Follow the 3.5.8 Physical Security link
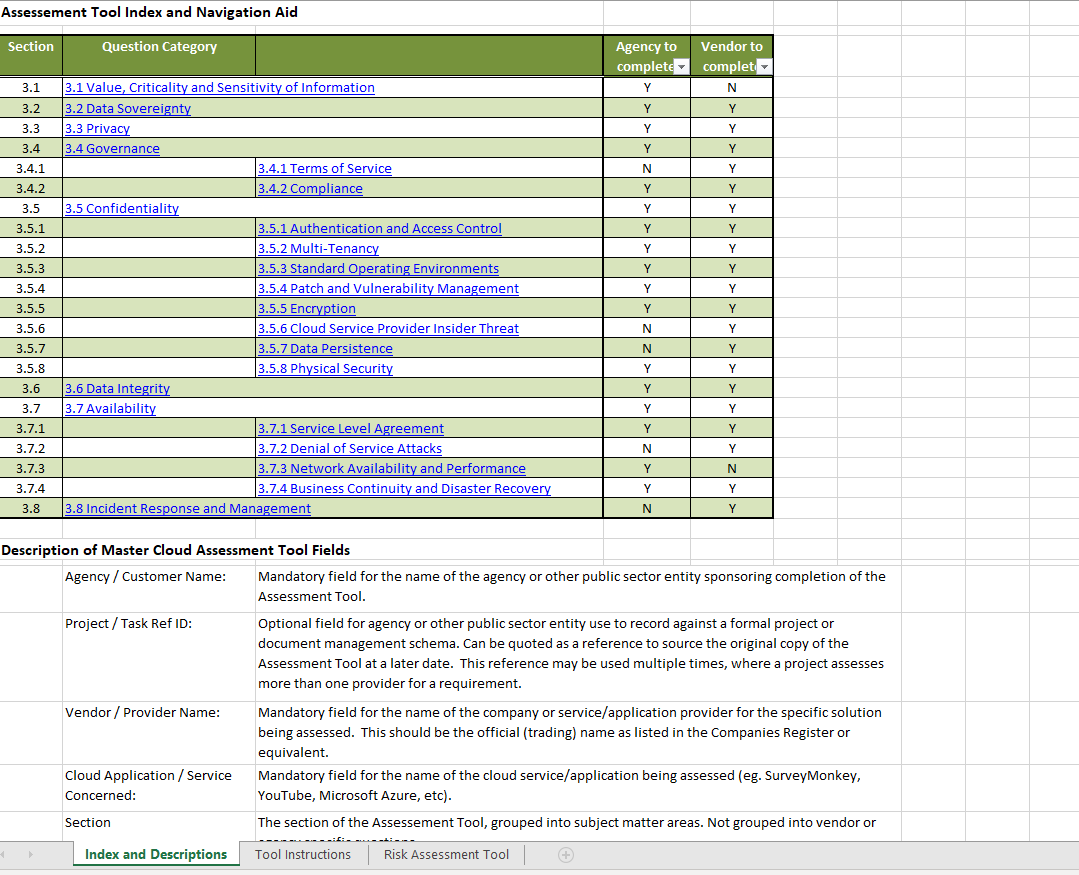 coord(325,368)
